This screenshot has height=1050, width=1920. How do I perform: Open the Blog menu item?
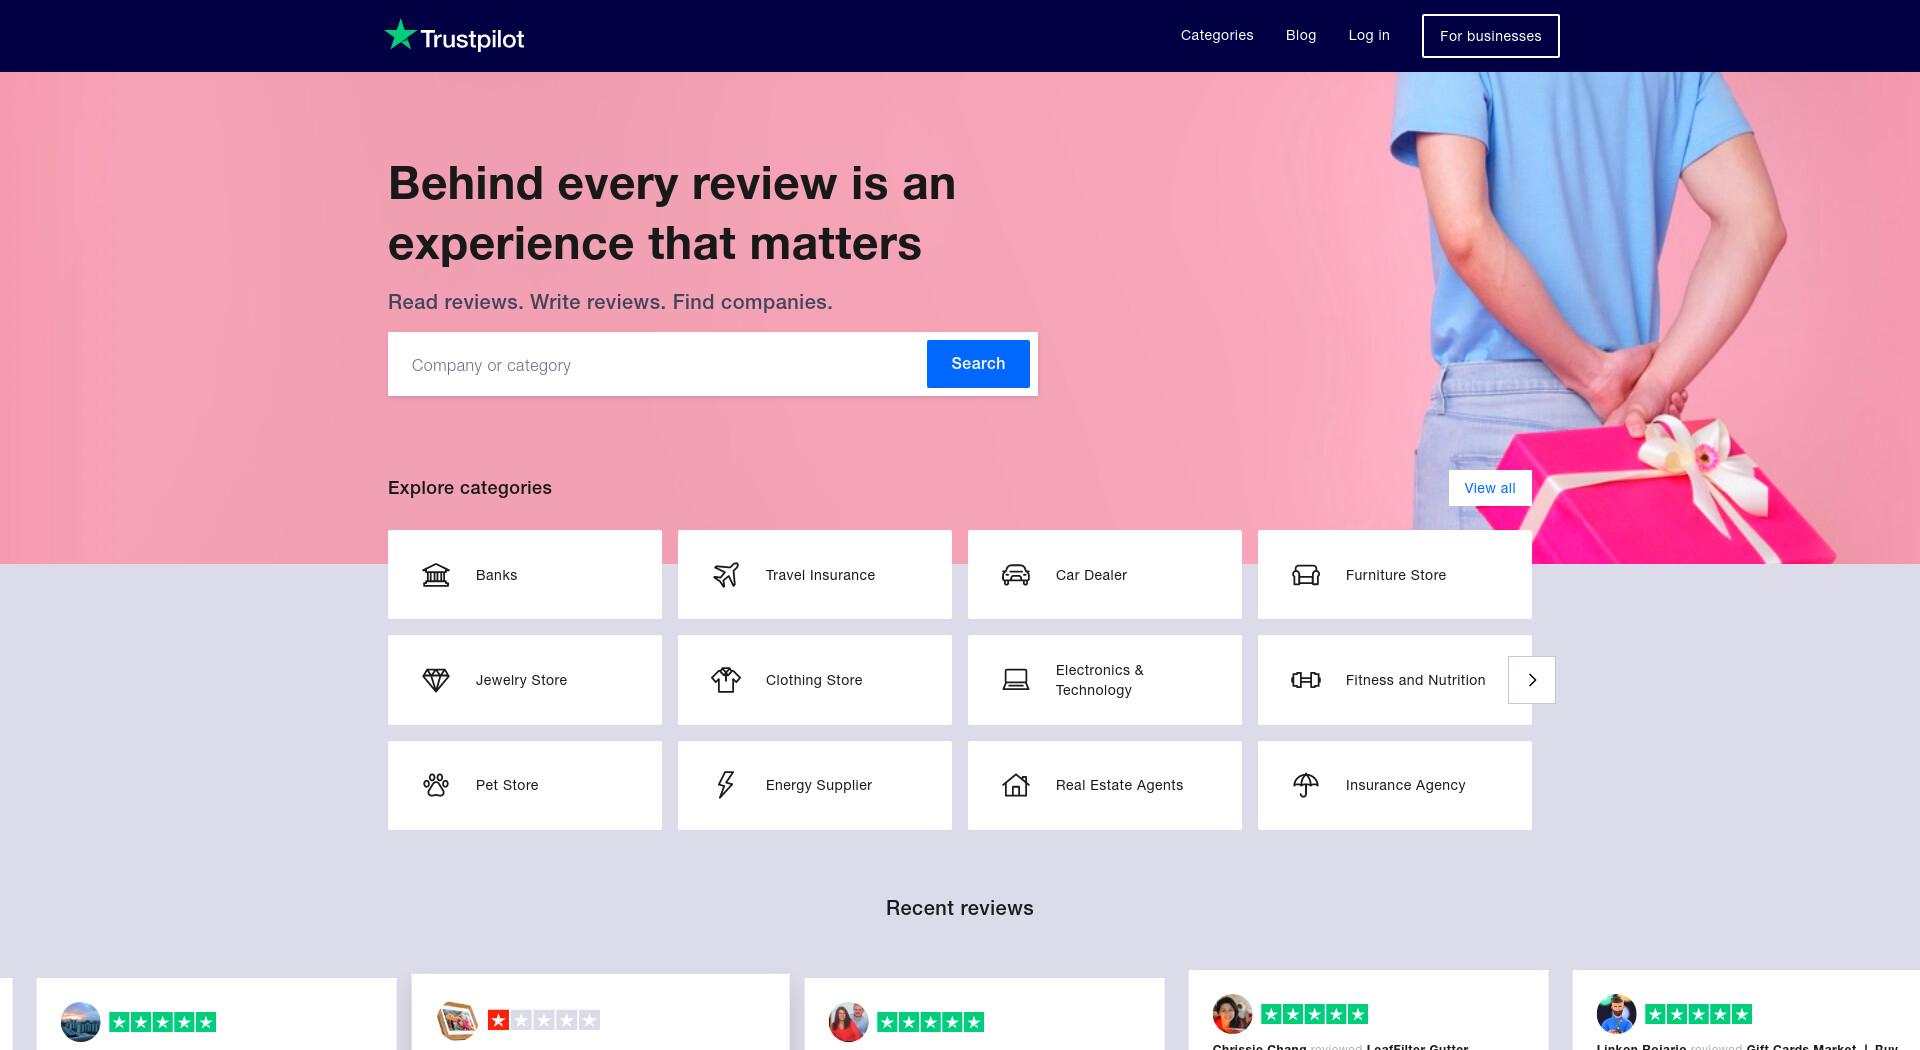1301,35
